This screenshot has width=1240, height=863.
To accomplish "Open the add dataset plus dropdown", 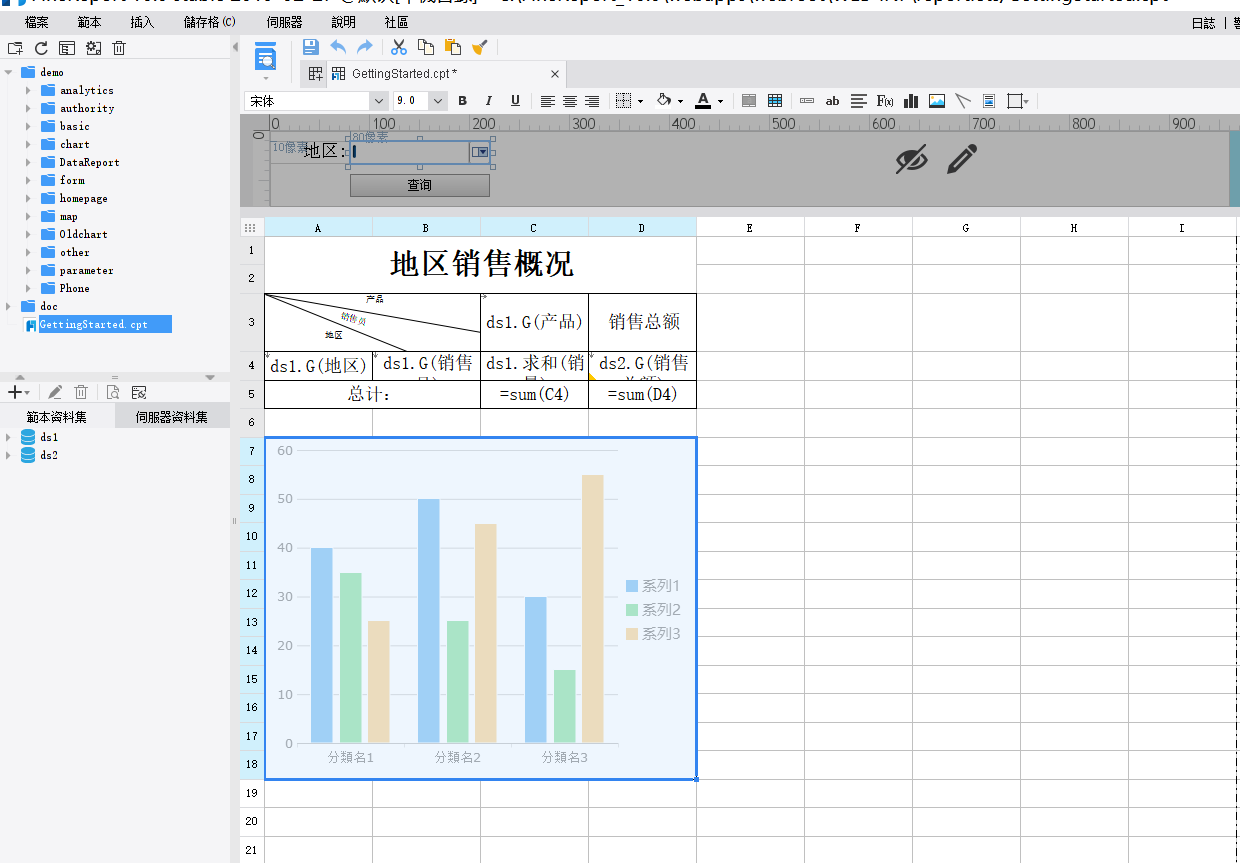I will pos(19,392).
